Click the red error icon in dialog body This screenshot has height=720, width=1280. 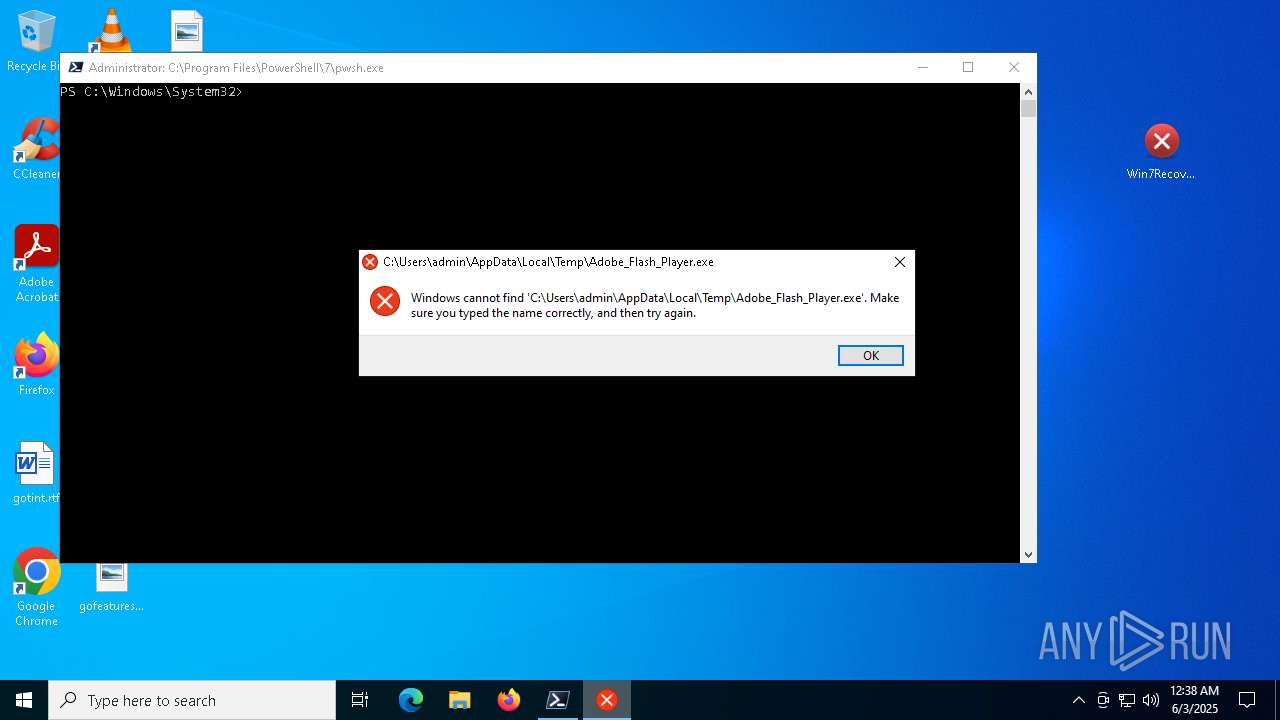(385, 301)
